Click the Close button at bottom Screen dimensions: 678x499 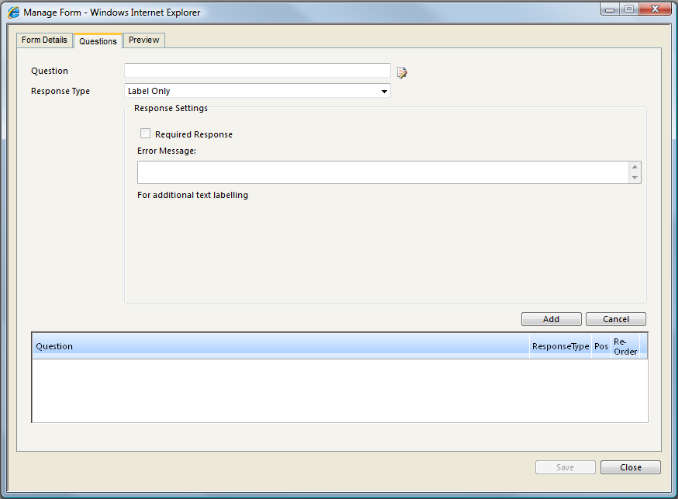(630, 467)
